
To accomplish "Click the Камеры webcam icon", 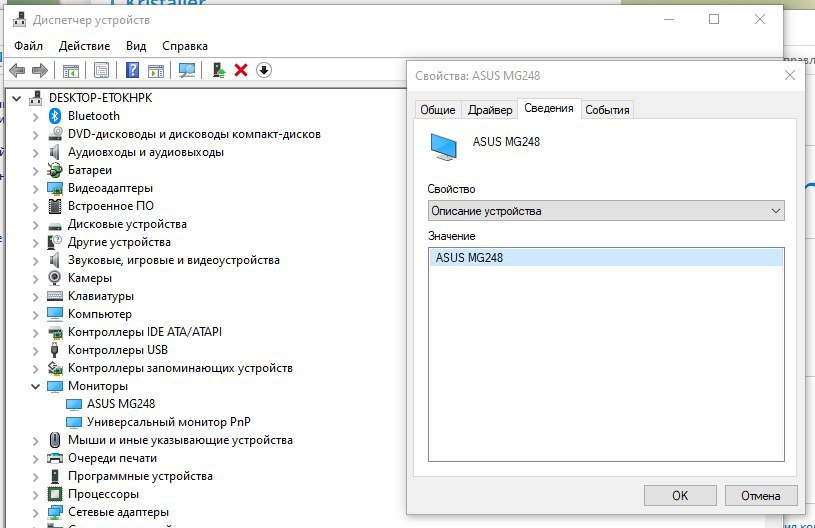I will (x=55, y=278).
